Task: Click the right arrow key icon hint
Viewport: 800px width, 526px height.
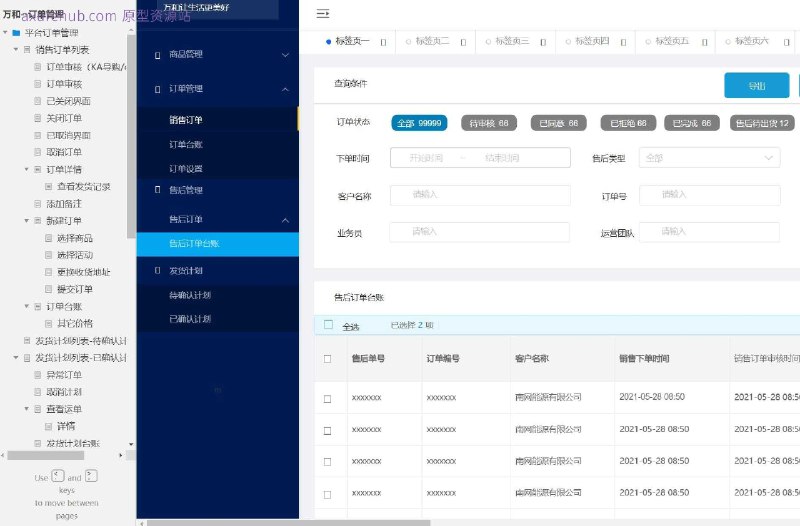Action: click(91, 476)
